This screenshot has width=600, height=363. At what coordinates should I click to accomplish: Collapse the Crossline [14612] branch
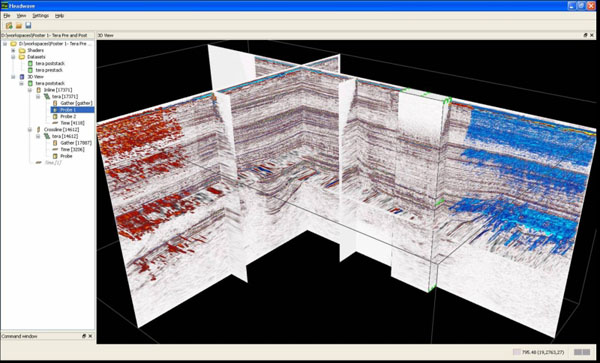click(x=30, y=130)
